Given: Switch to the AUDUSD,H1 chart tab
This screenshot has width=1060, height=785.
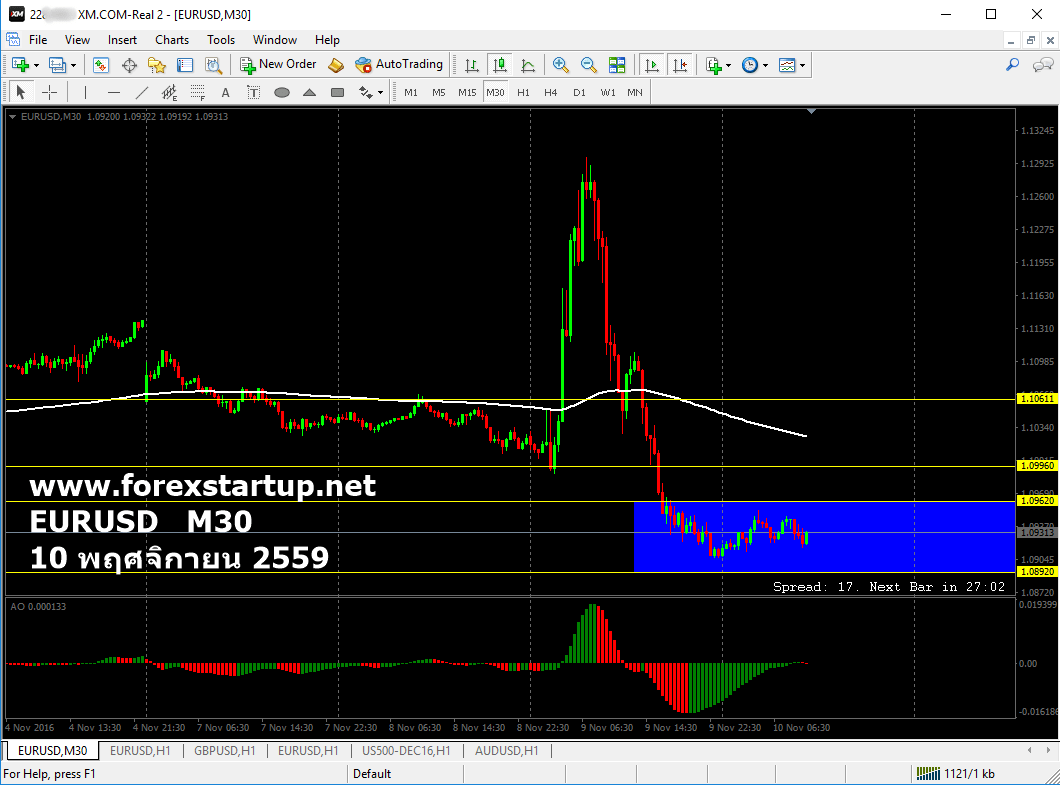Looking at the screenshot, I should (x=506, y=751).
